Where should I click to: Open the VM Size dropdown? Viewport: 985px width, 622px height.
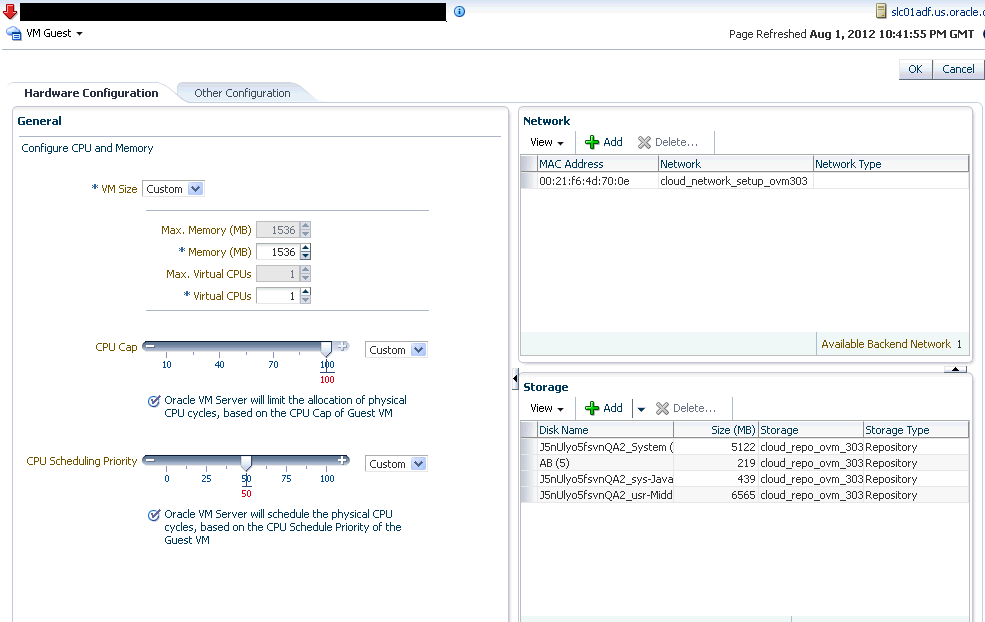173,189
